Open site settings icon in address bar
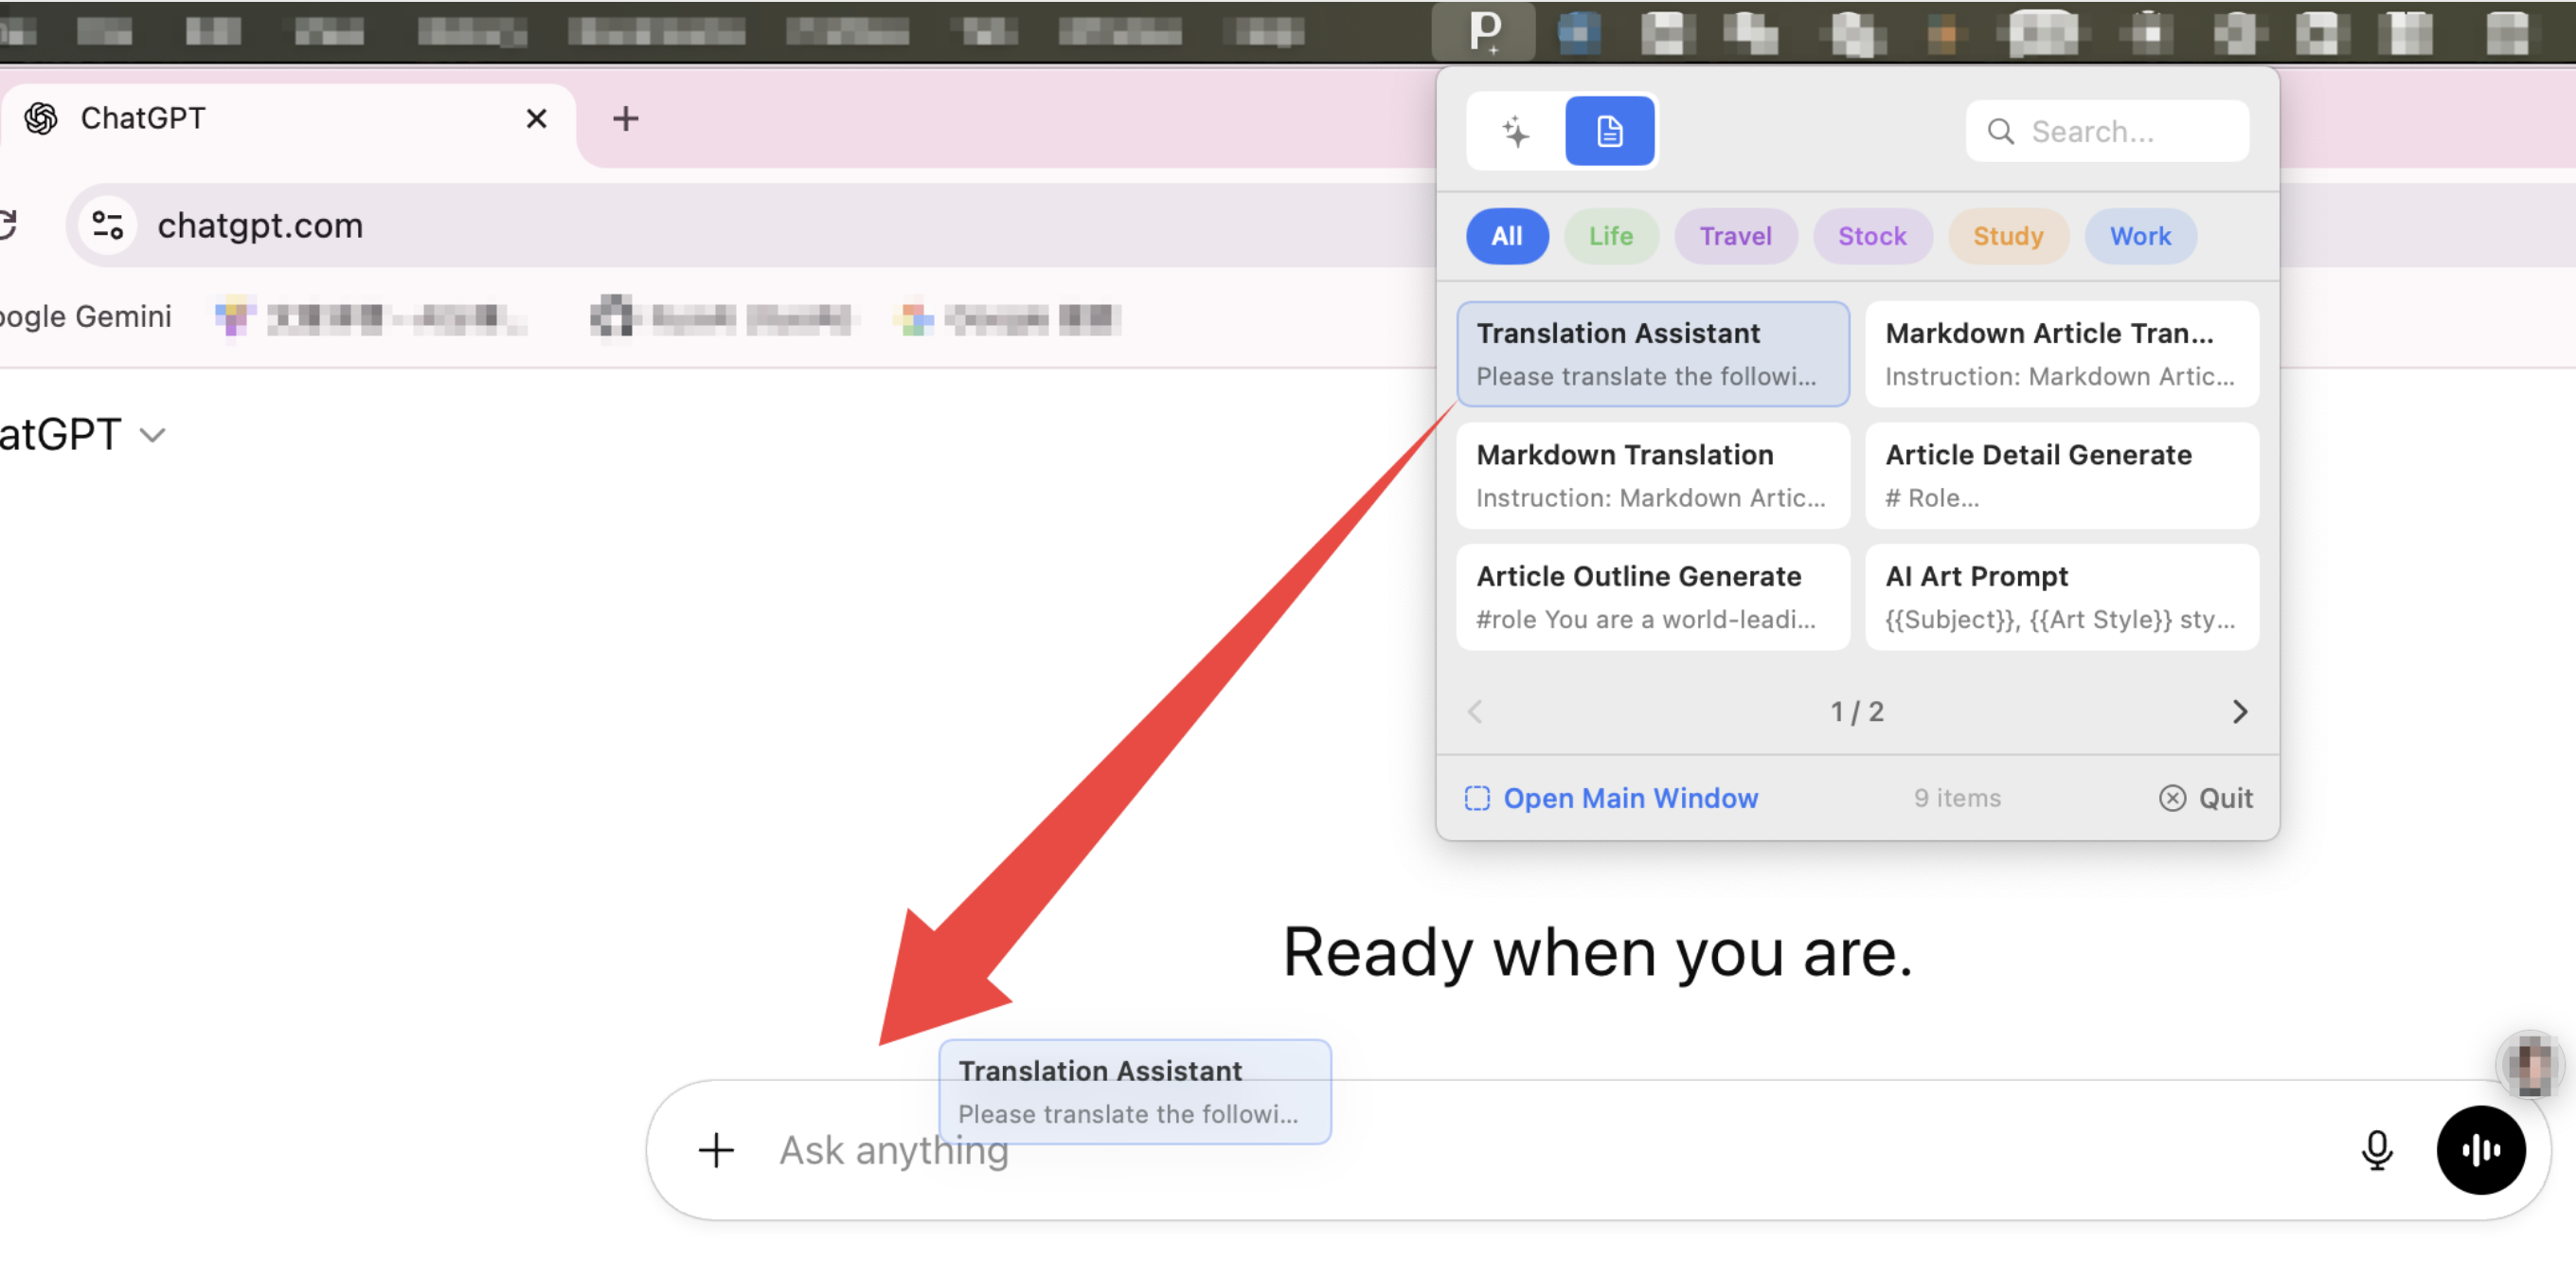Viewport: 2576px width, 1279px height. [108, 225]
